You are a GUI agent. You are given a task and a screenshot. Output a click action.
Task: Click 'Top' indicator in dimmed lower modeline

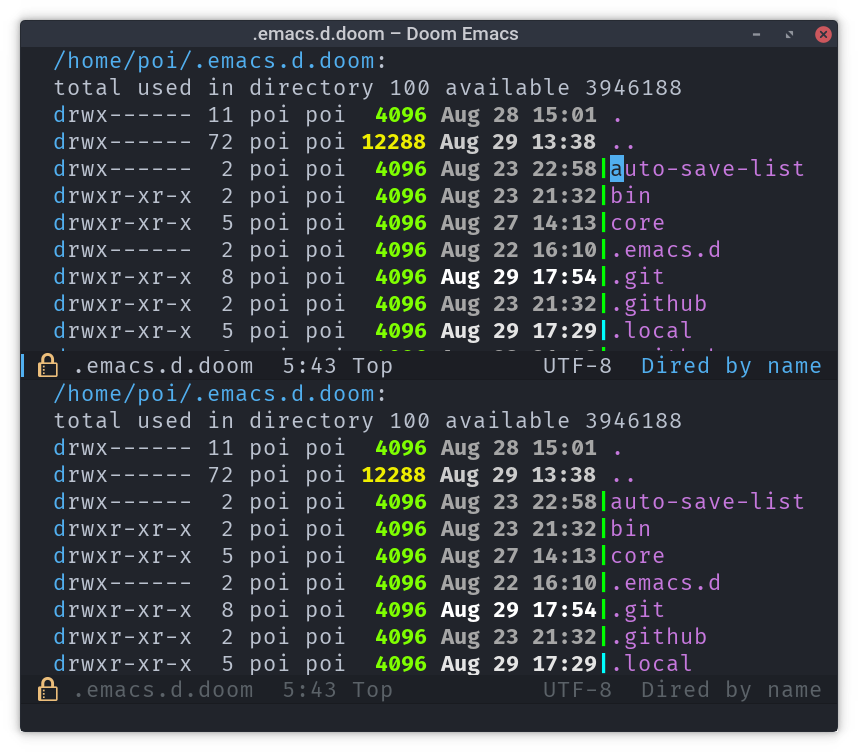pyautogui.click(x=372, y=690)
